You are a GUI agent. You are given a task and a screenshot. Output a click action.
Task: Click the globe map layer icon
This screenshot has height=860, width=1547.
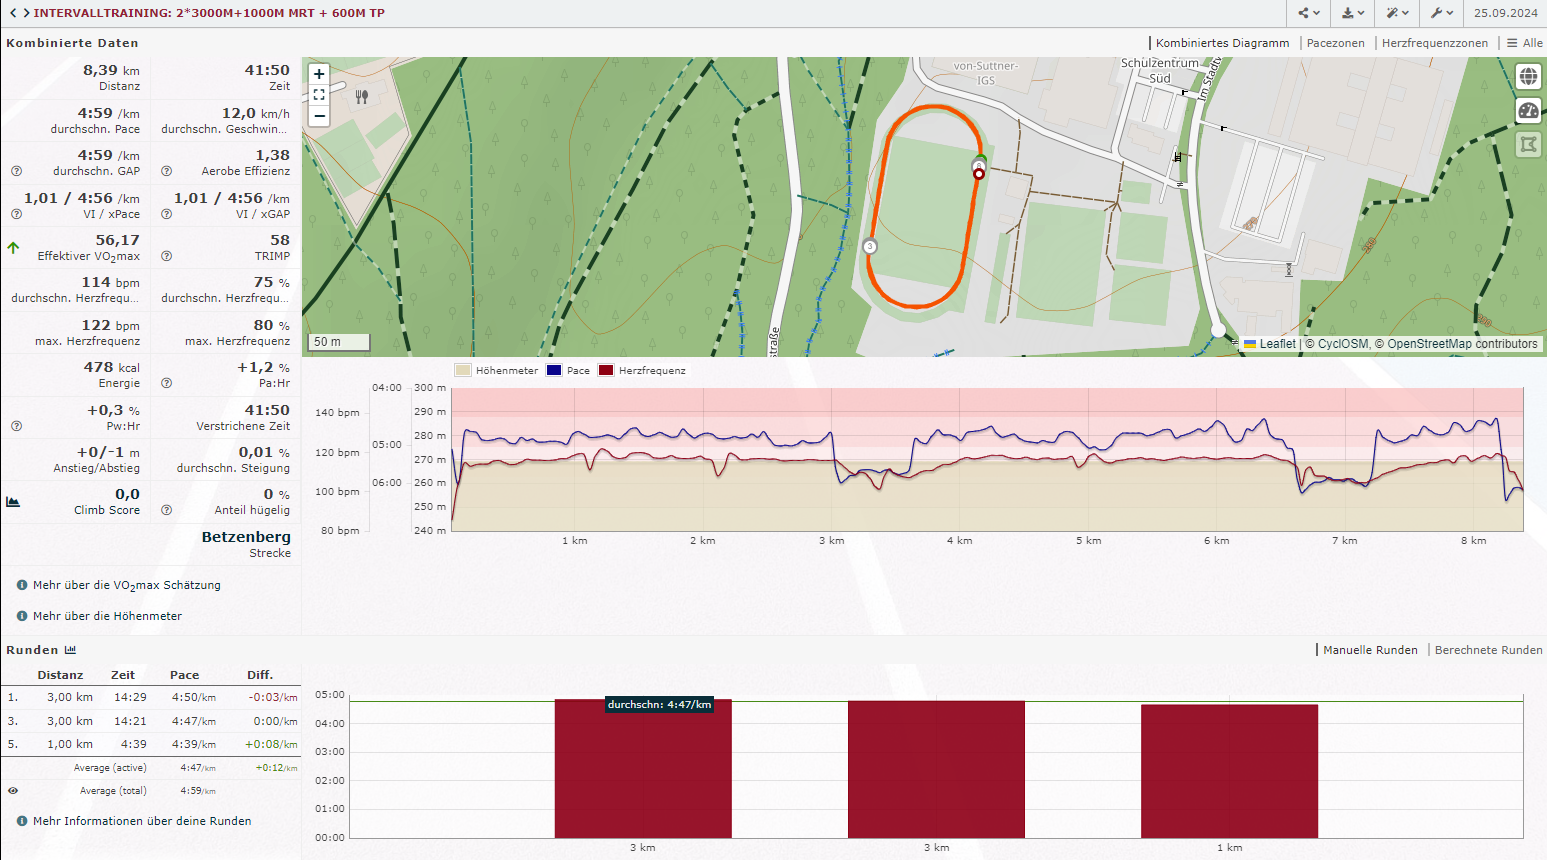click(1528, 77)
